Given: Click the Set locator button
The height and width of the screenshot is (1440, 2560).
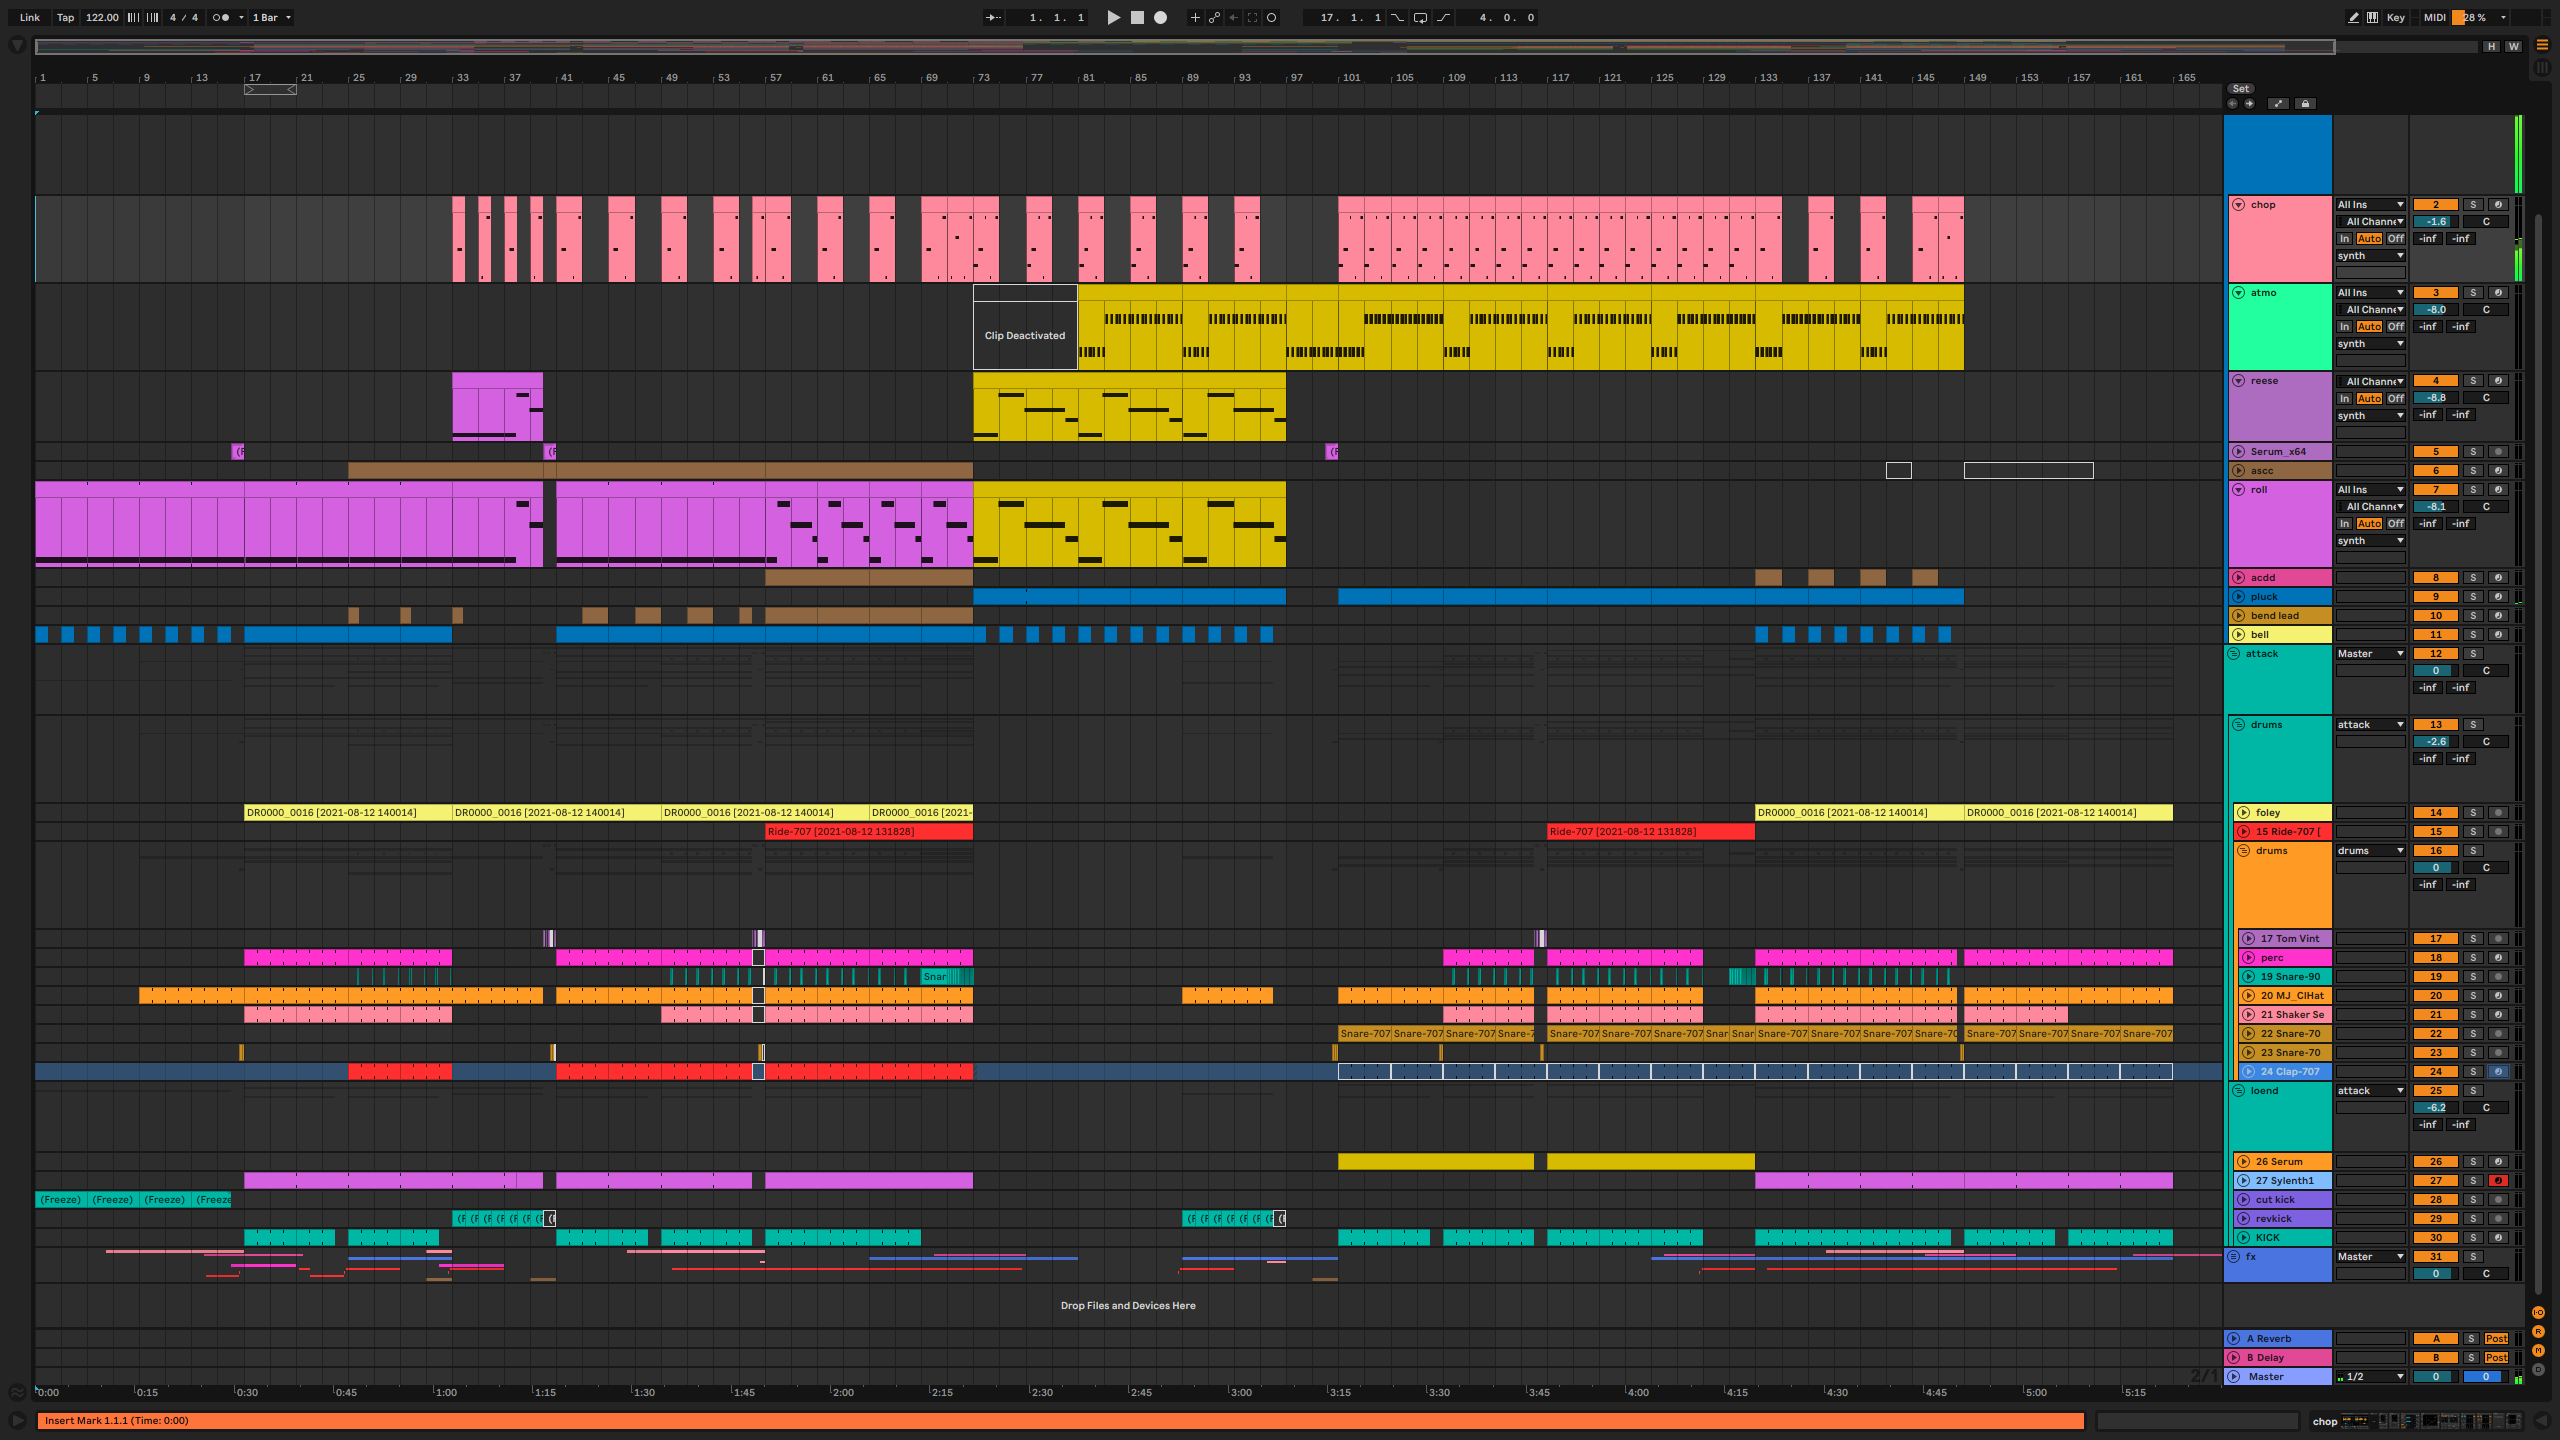Looking at the screenshot, I should (x=2241, y=89).
